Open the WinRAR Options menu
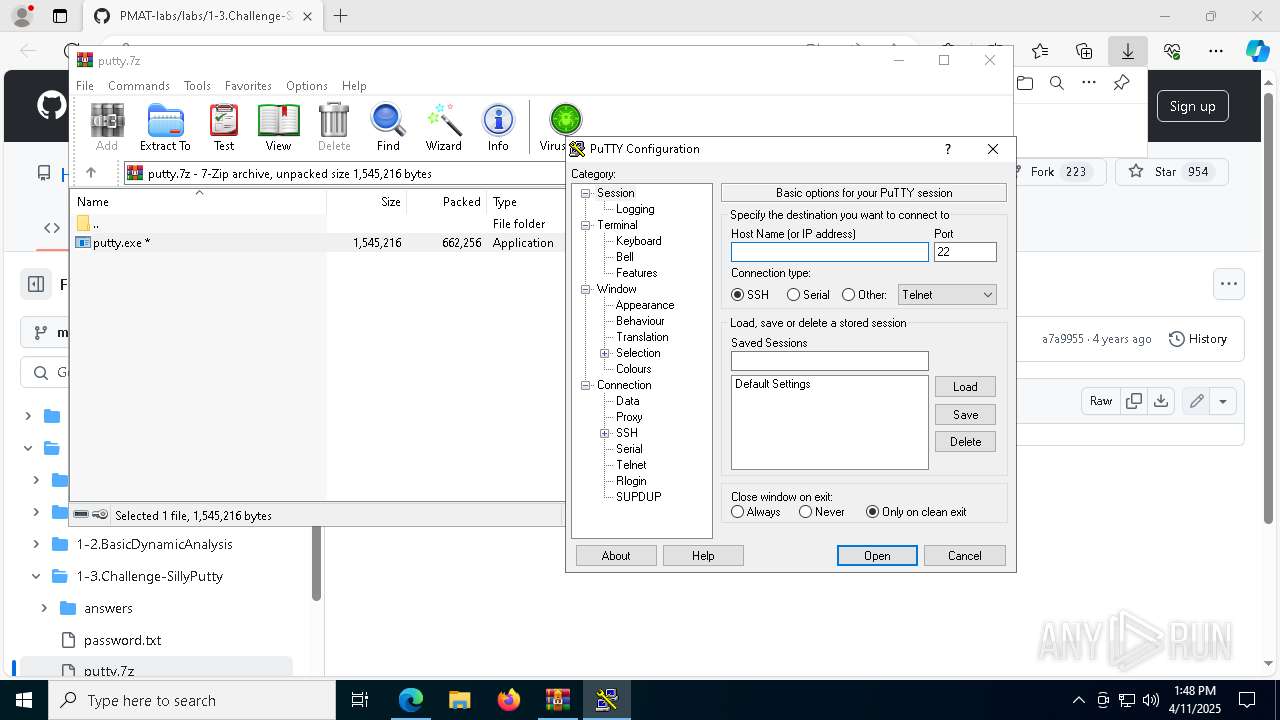This screenshot has height=720, width=1280. tap(307, 86)
